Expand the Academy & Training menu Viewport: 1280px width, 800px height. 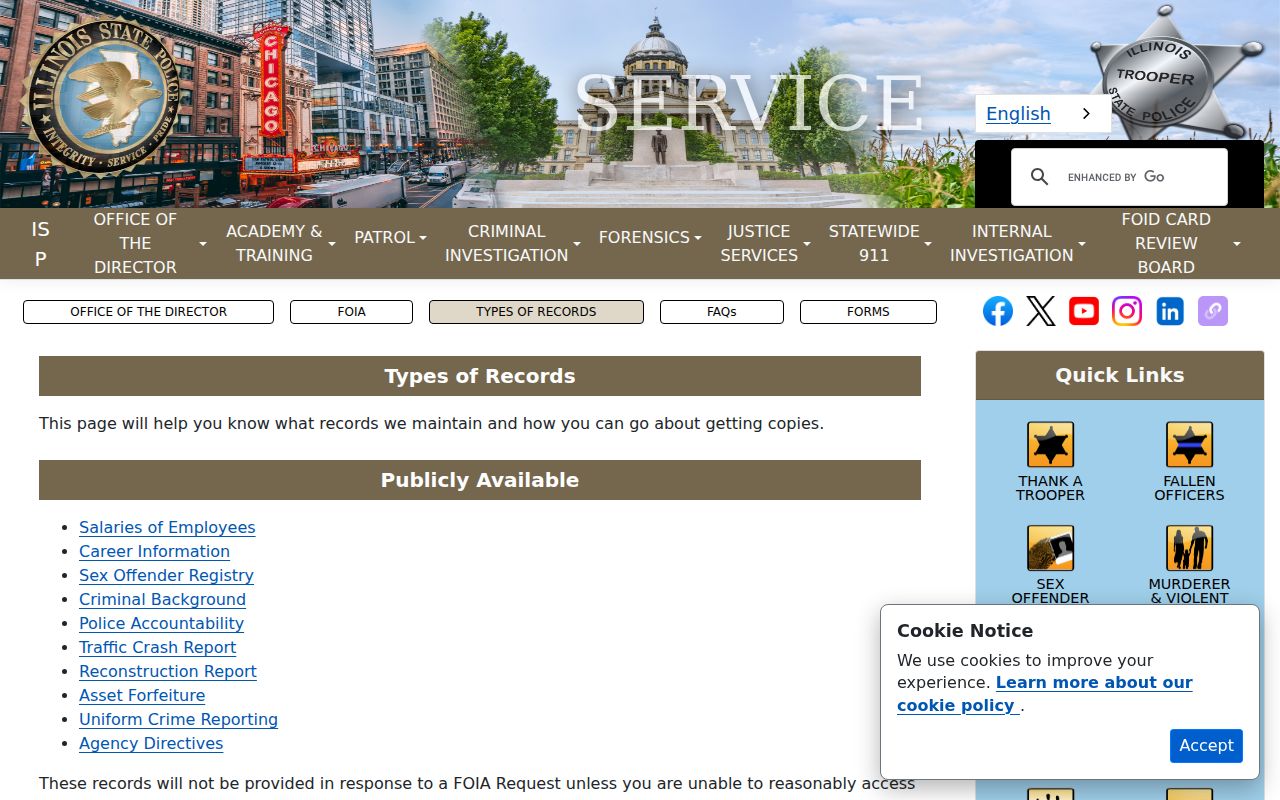click(x=280, y=243)
